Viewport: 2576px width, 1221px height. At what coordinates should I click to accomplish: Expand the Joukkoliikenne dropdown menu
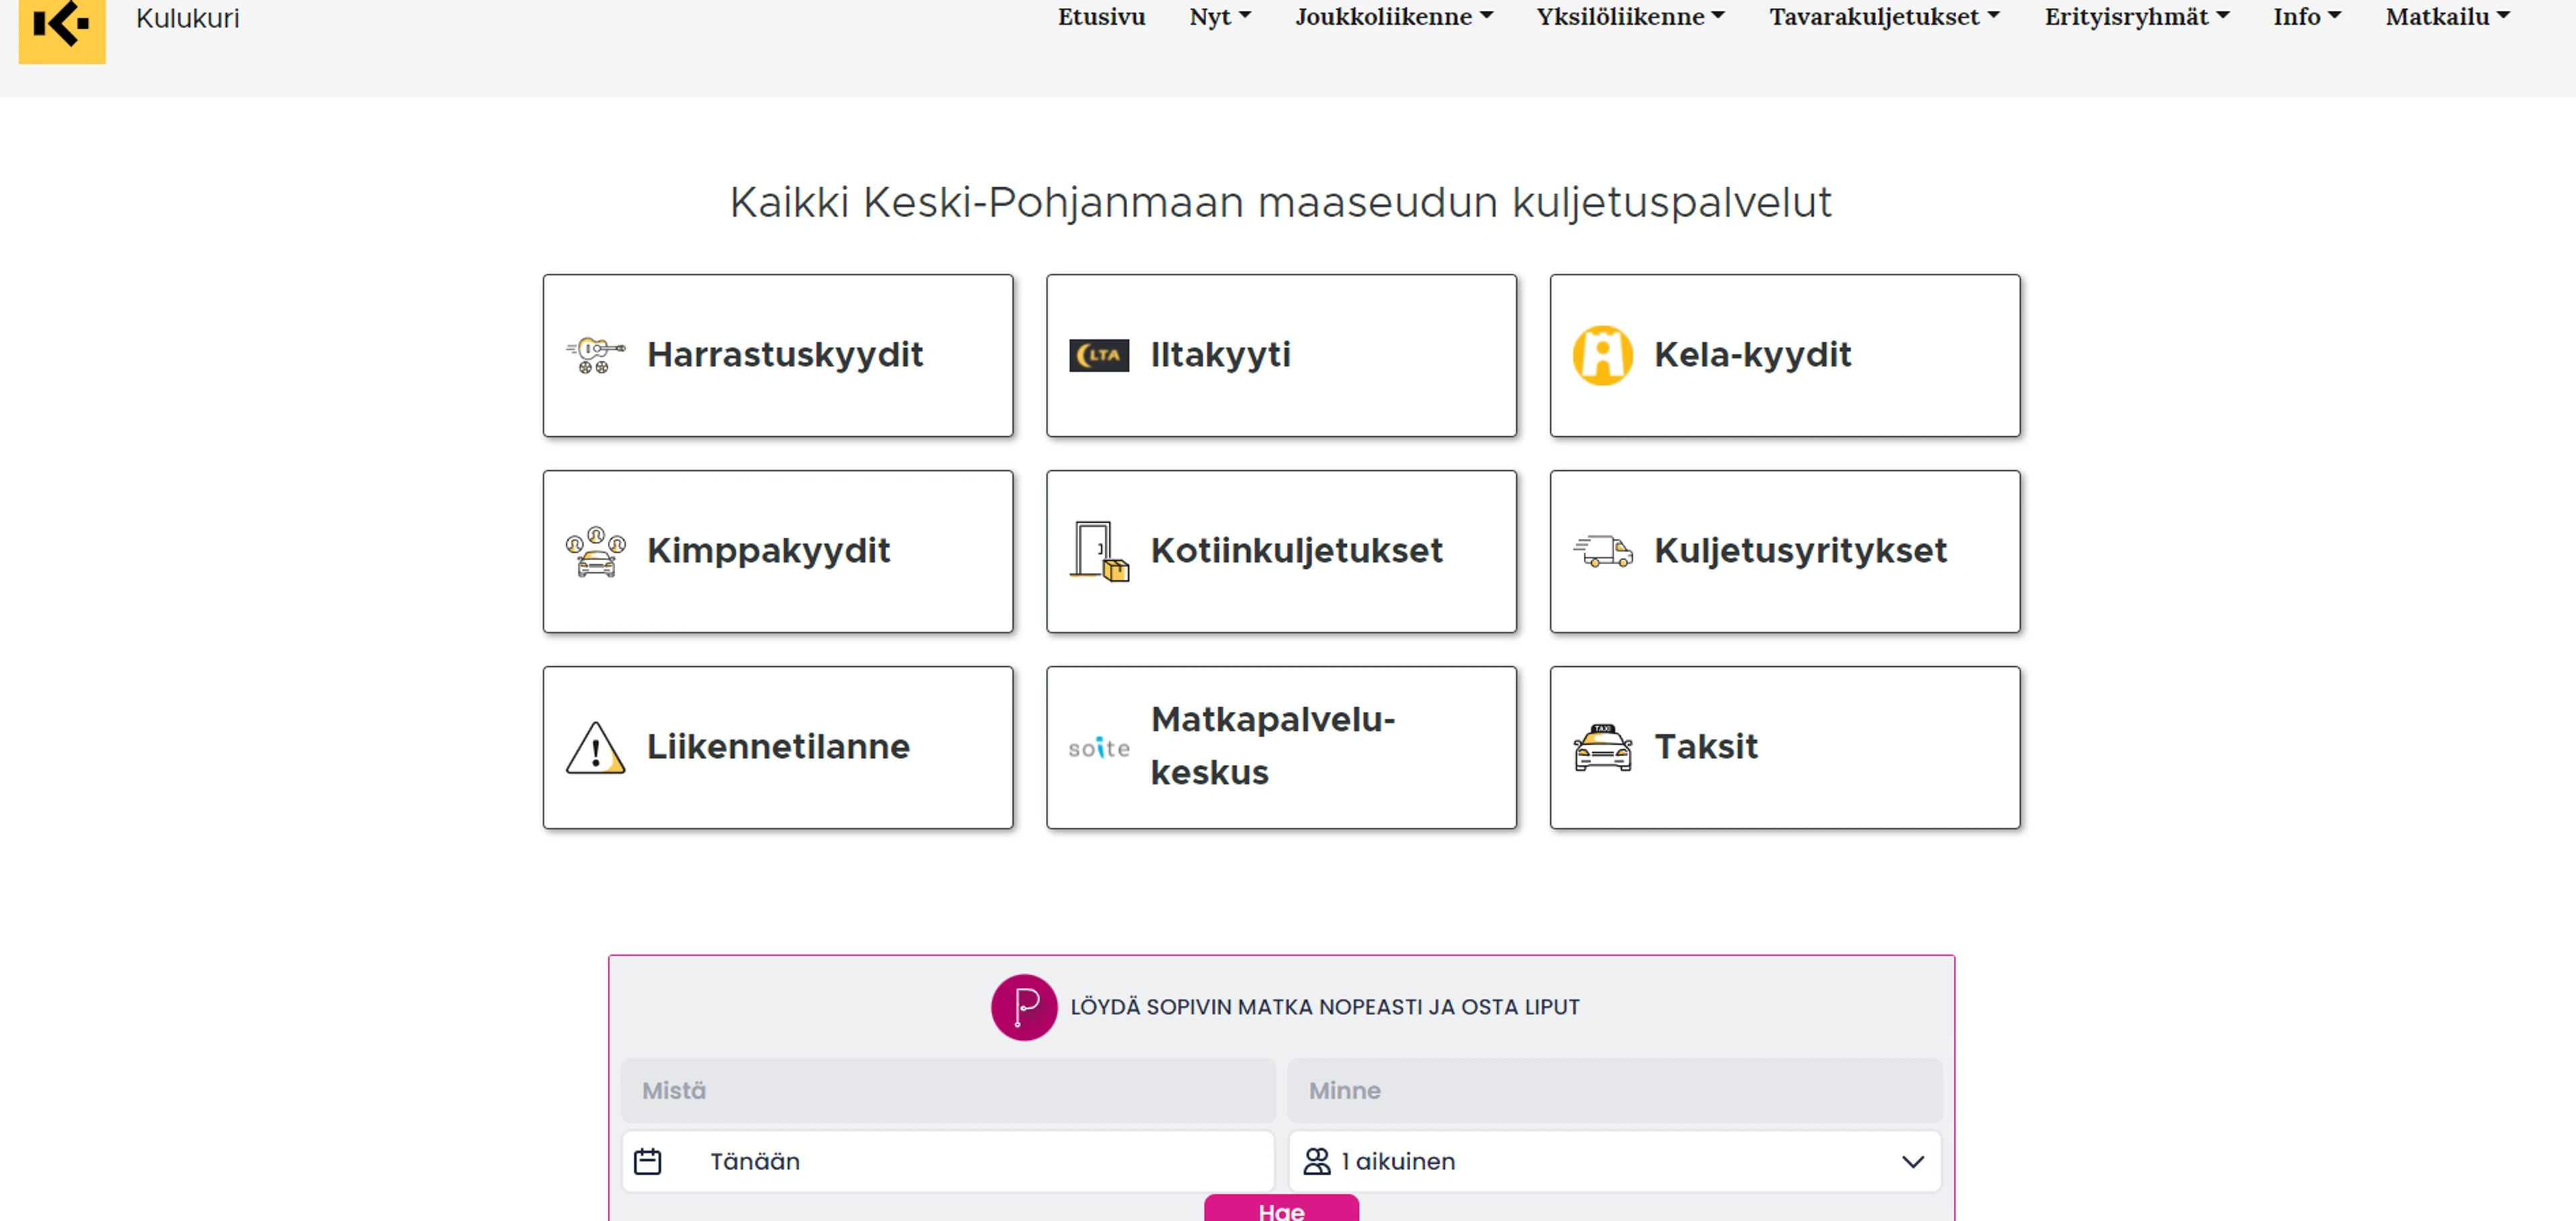(1394, 17)
